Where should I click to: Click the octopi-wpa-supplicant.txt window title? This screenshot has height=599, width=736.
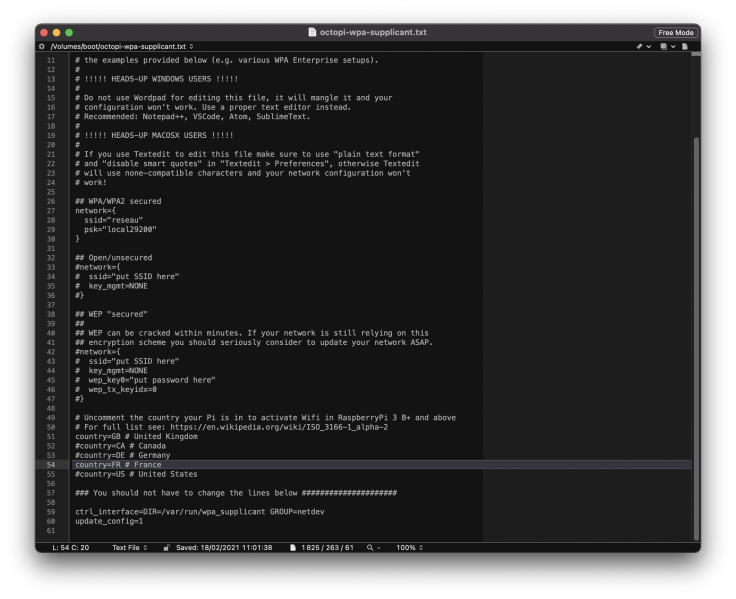coord(373,32)
